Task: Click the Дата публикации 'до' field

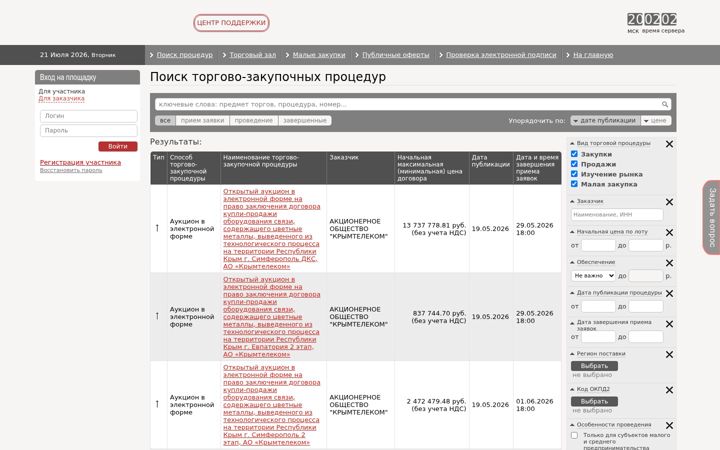Action: 646,306
